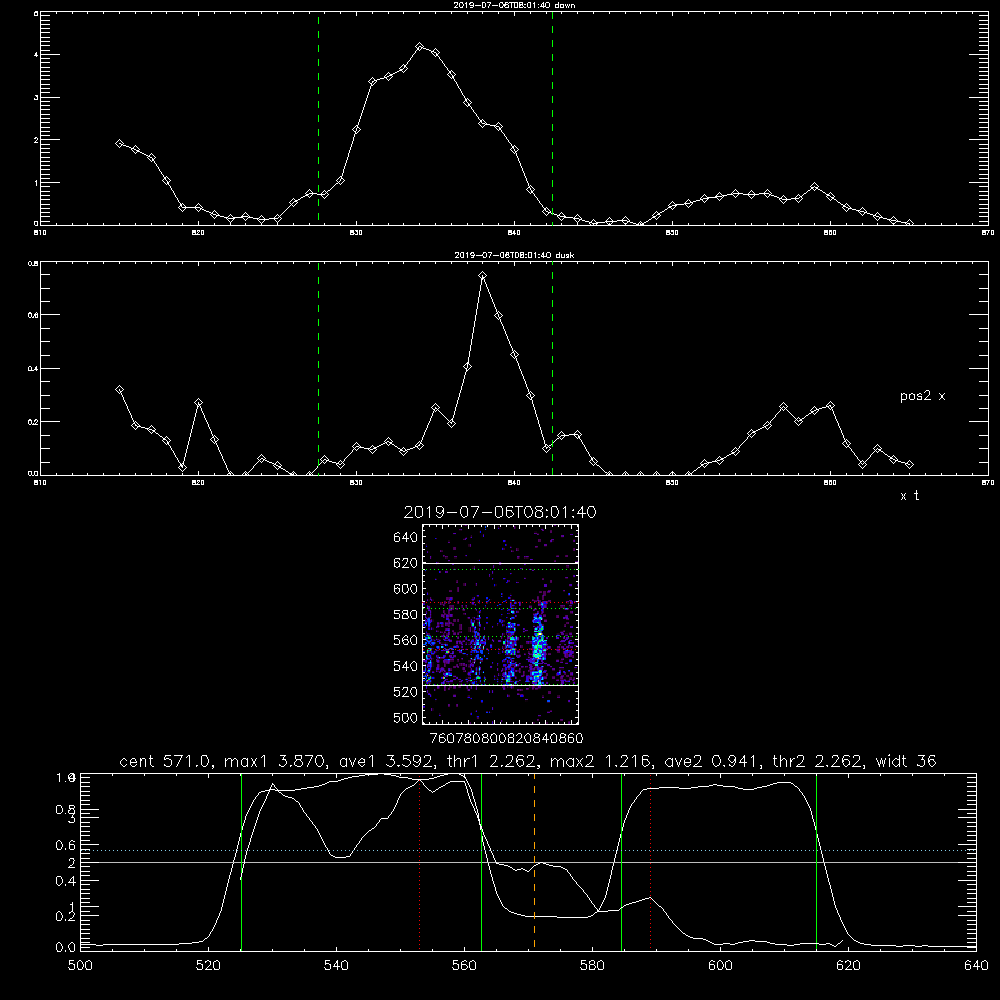Screen dimensions: 1000x1000
Task: Click bottom plot y-axis label '0.0'
Action: (x=66, y=948)
